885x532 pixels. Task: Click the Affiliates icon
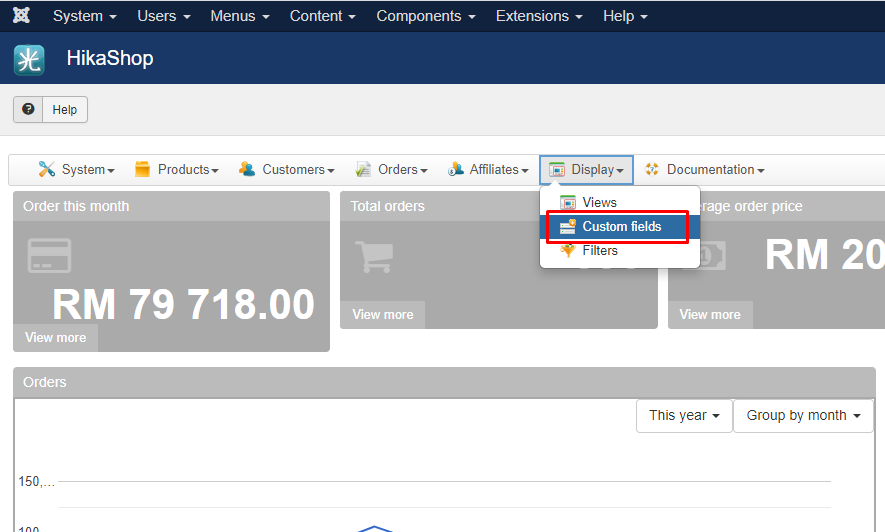455,169
